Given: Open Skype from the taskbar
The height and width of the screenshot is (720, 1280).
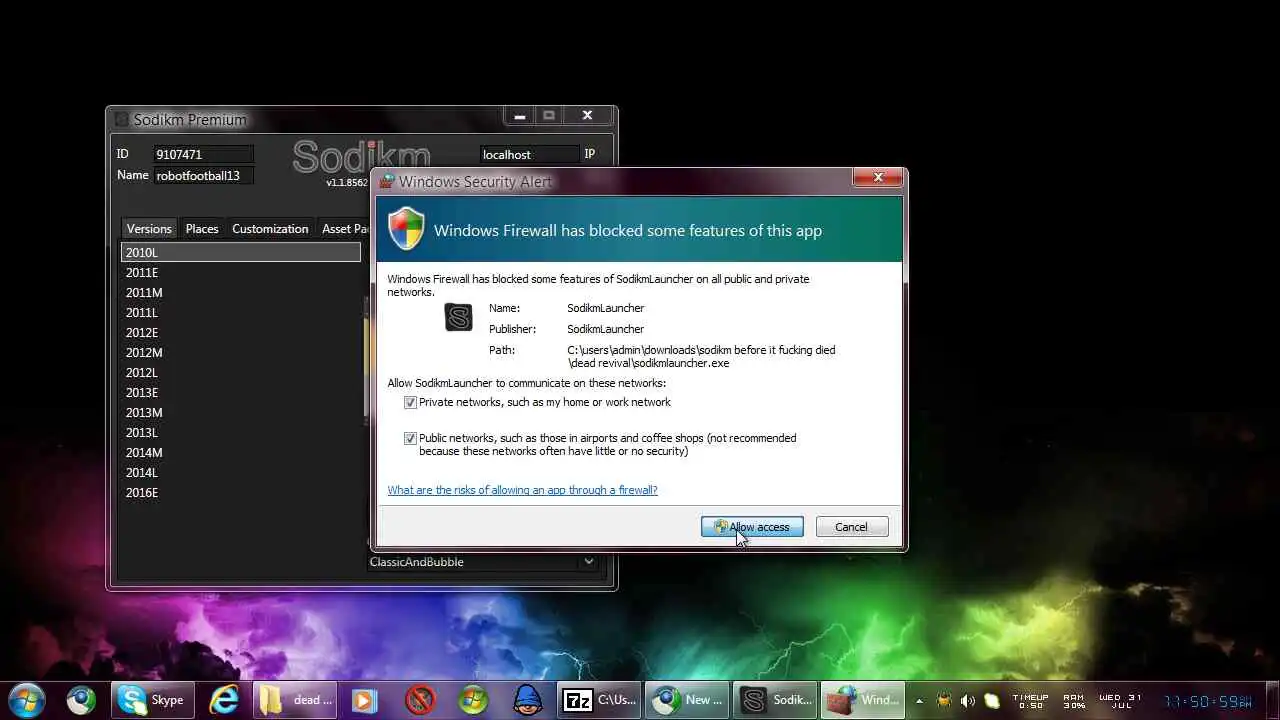Looking at the screenshot, I should click(x=152, y=699).
